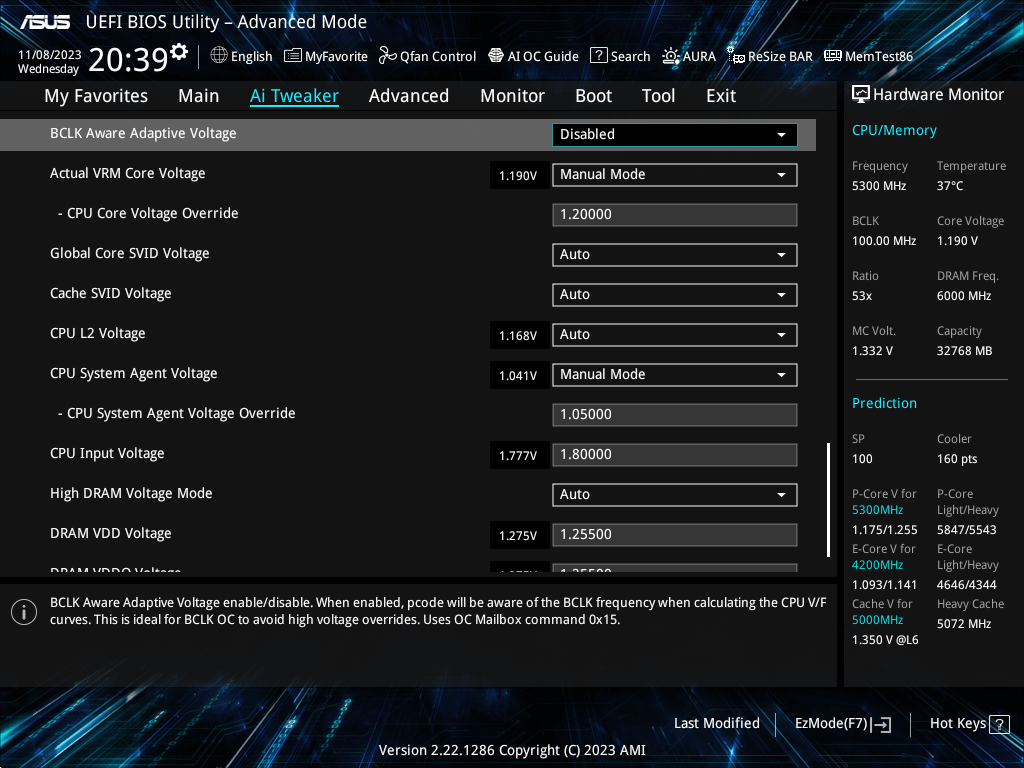Viewport: 1024px width, 768px height.
Task: Click the EzMode exit arrow icon
Action: 882,724
